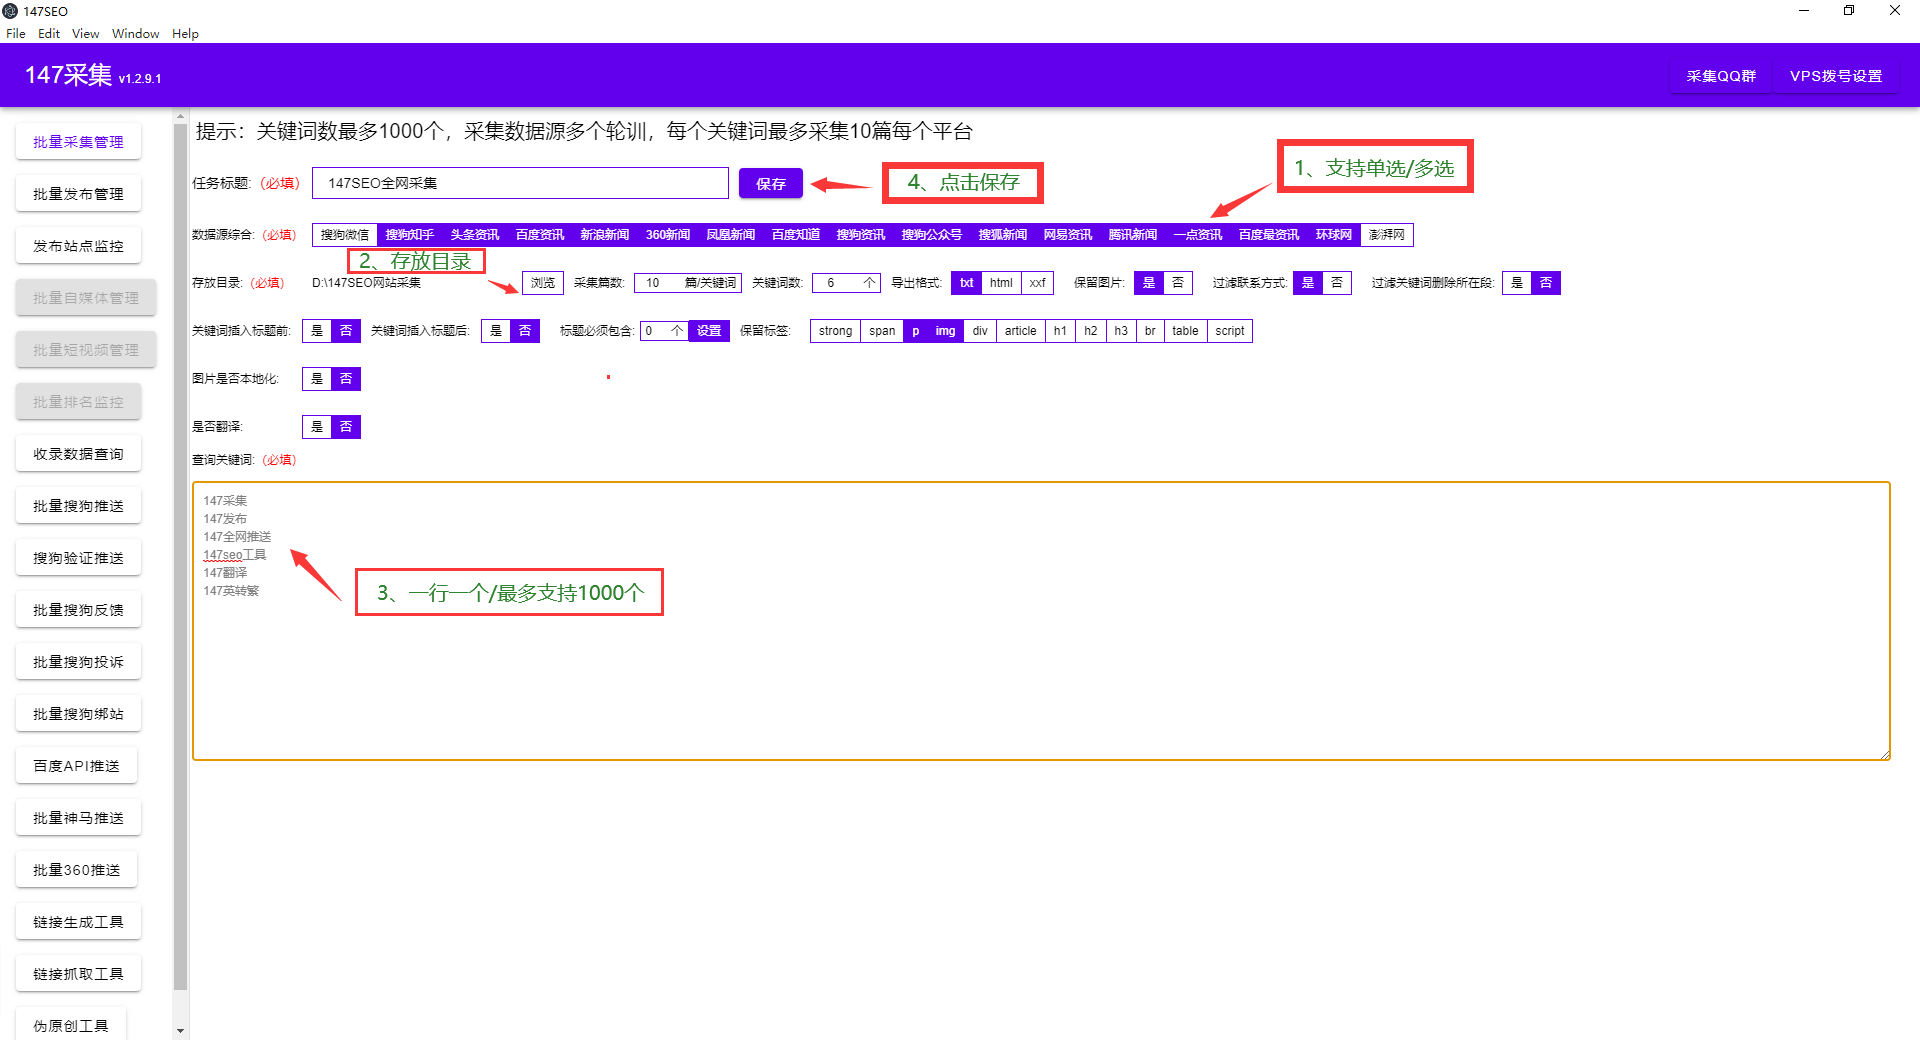Set 过滤联系方式 to 否

[x=1337, y=283]
